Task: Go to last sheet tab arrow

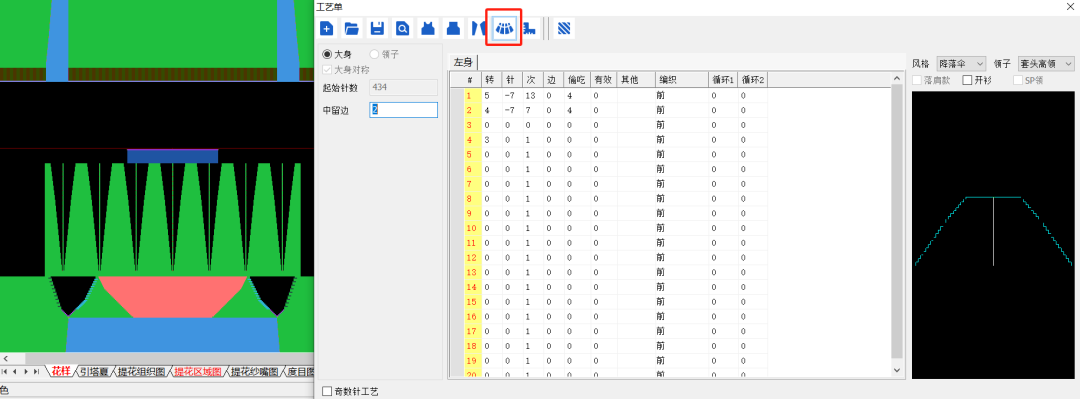Action: [x=37, y=372]
